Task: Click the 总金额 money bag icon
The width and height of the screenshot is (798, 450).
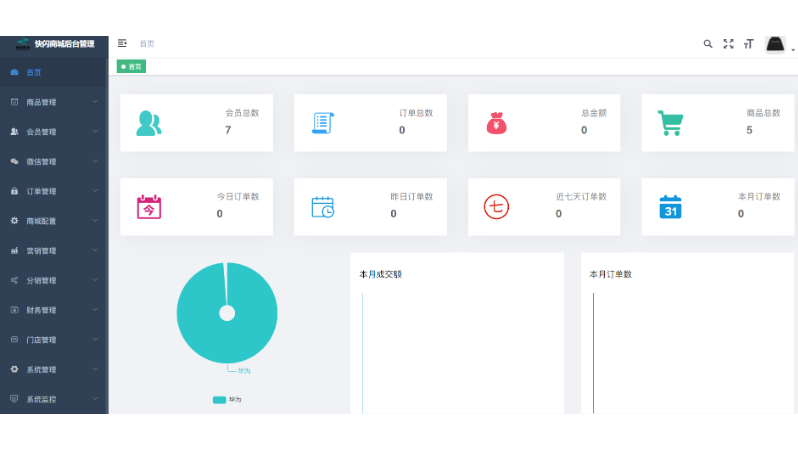Action: click(497, 123)
